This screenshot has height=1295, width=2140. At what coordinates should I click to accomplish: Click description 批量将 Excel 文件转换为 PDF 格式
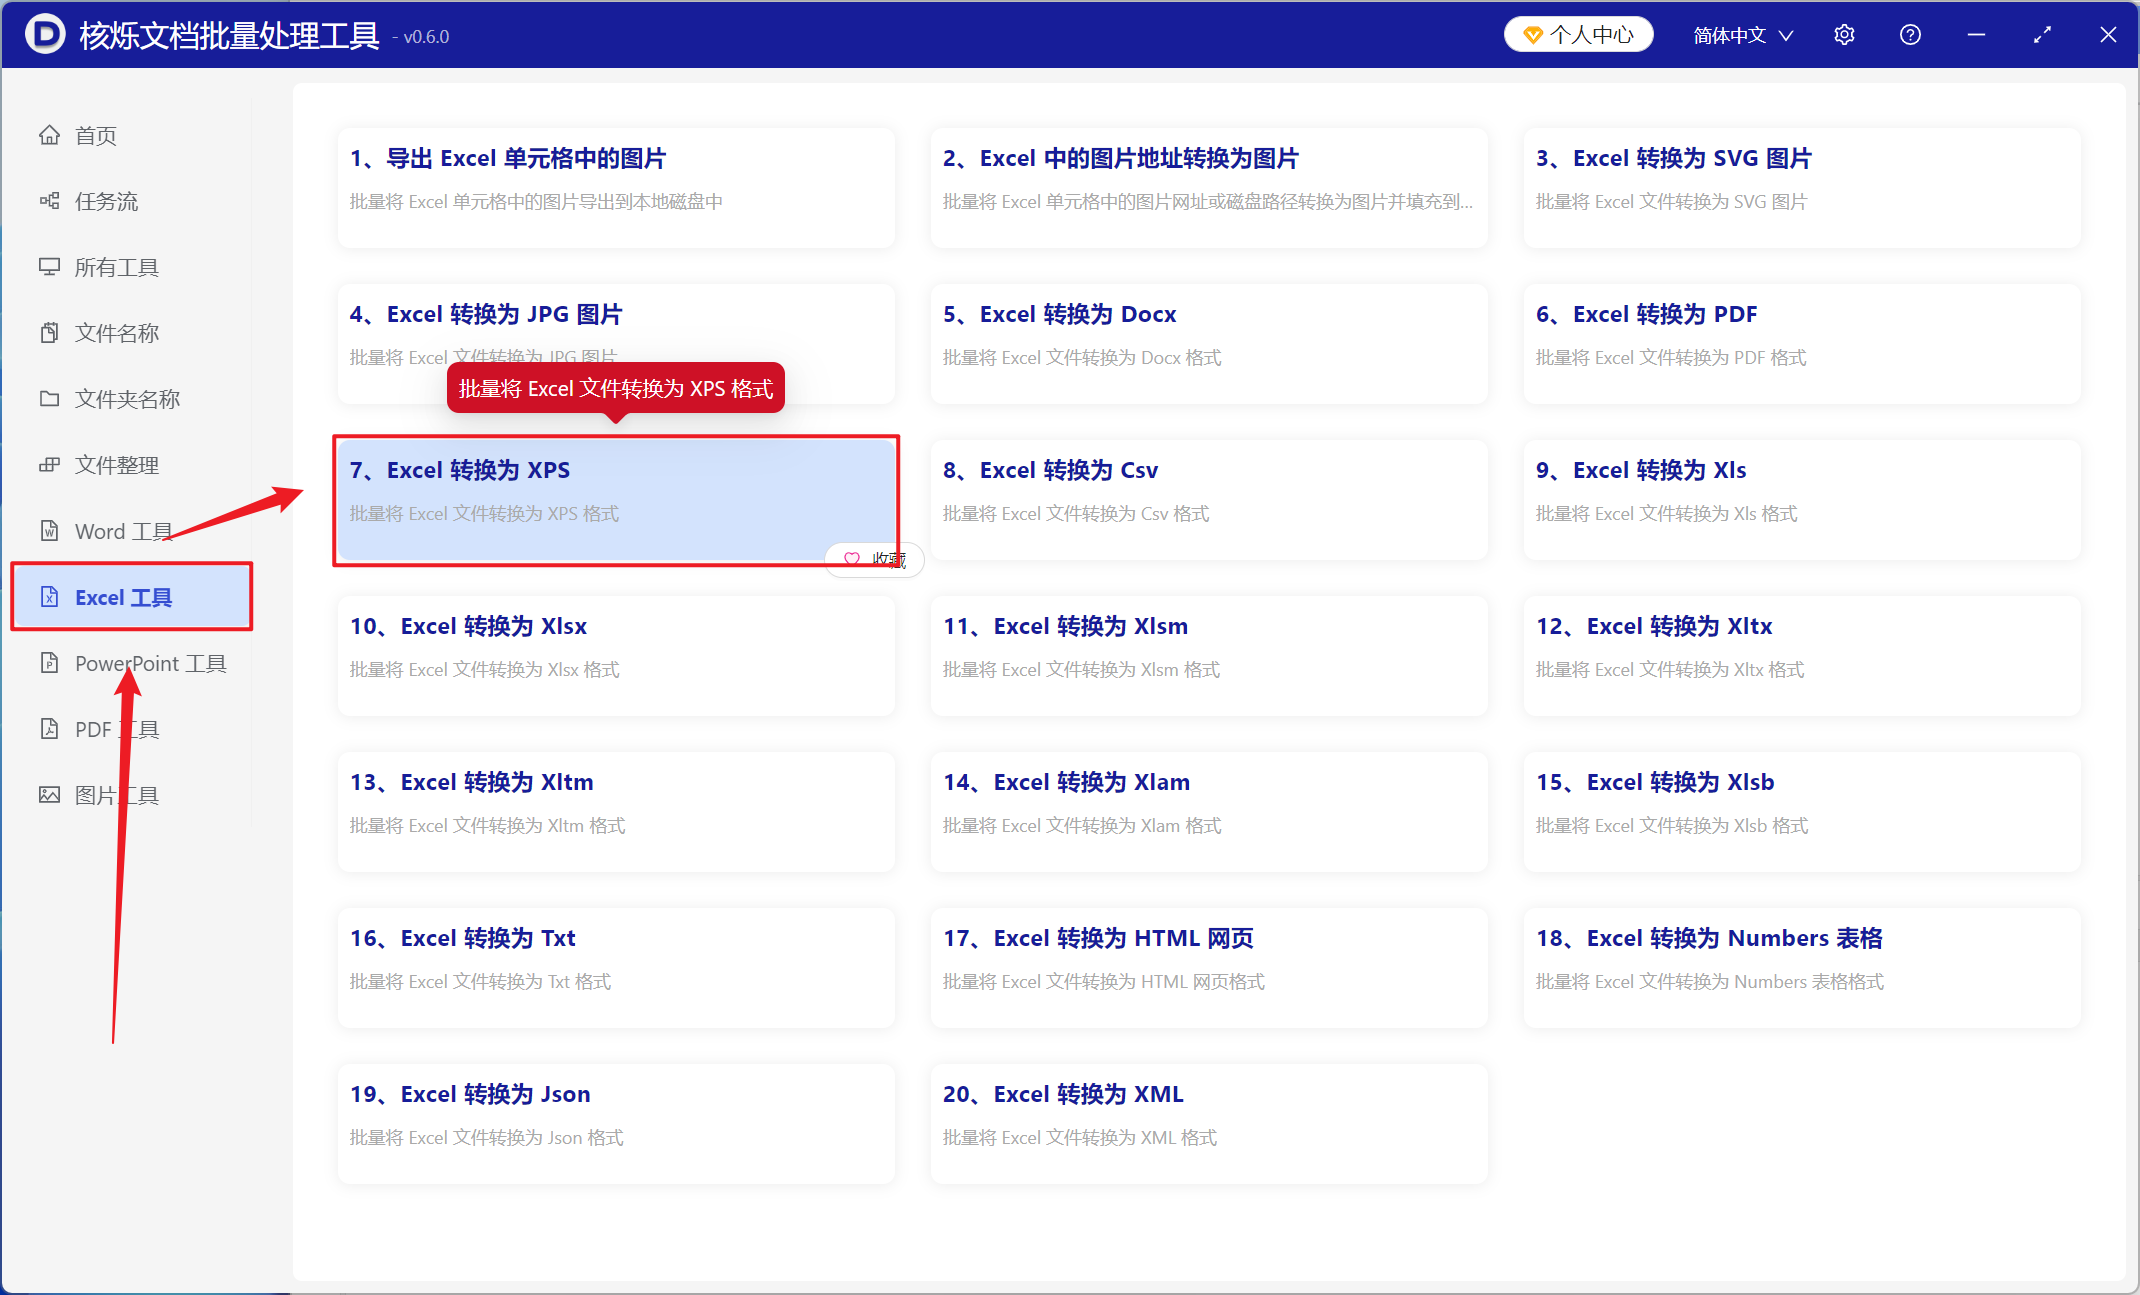(1670, 358)
